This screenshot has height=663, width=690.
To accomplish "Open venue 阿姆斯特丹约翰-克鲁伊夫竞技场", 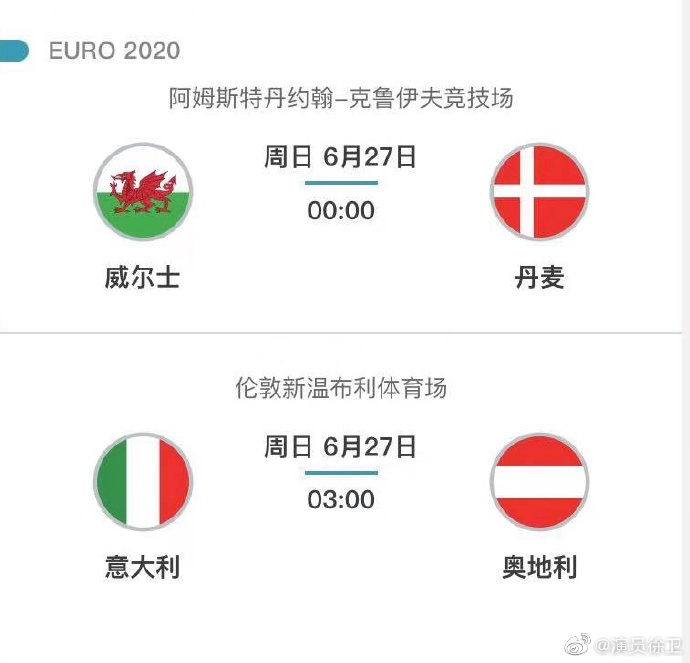I will [x=341, y=98].
